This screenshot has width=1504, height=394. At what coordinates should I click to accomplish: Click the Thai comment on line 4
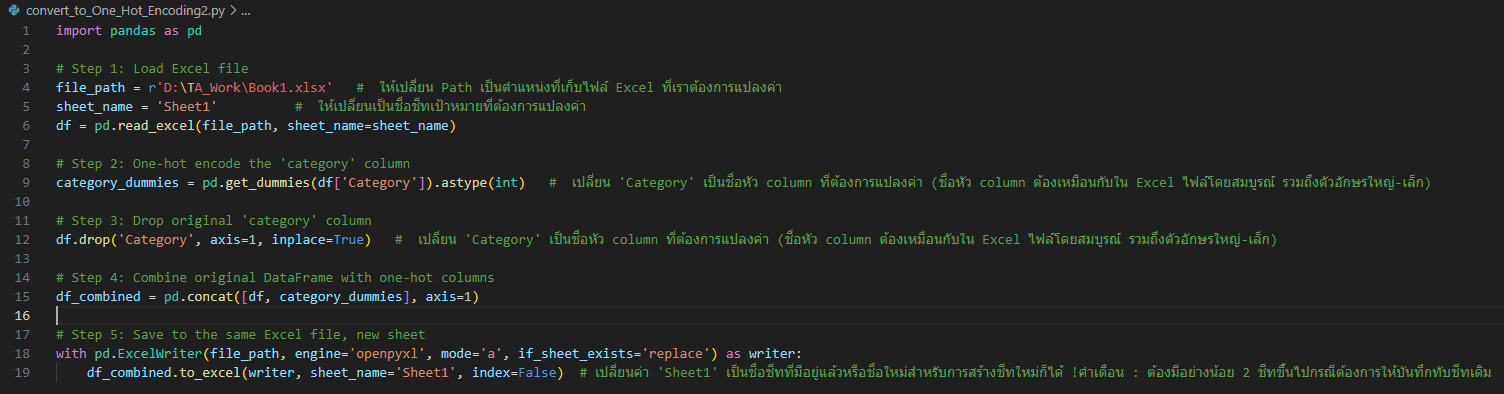tap(568, 87)
